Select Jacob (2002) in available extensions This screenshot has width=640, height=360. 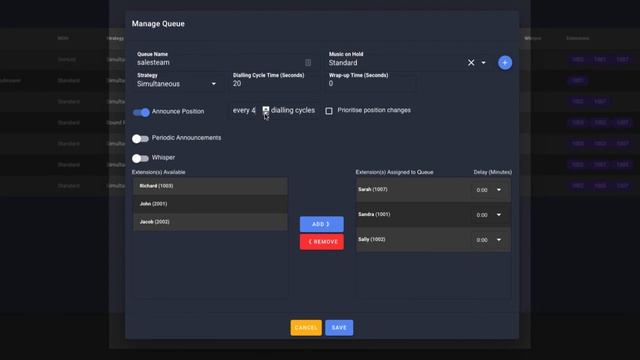210,222
